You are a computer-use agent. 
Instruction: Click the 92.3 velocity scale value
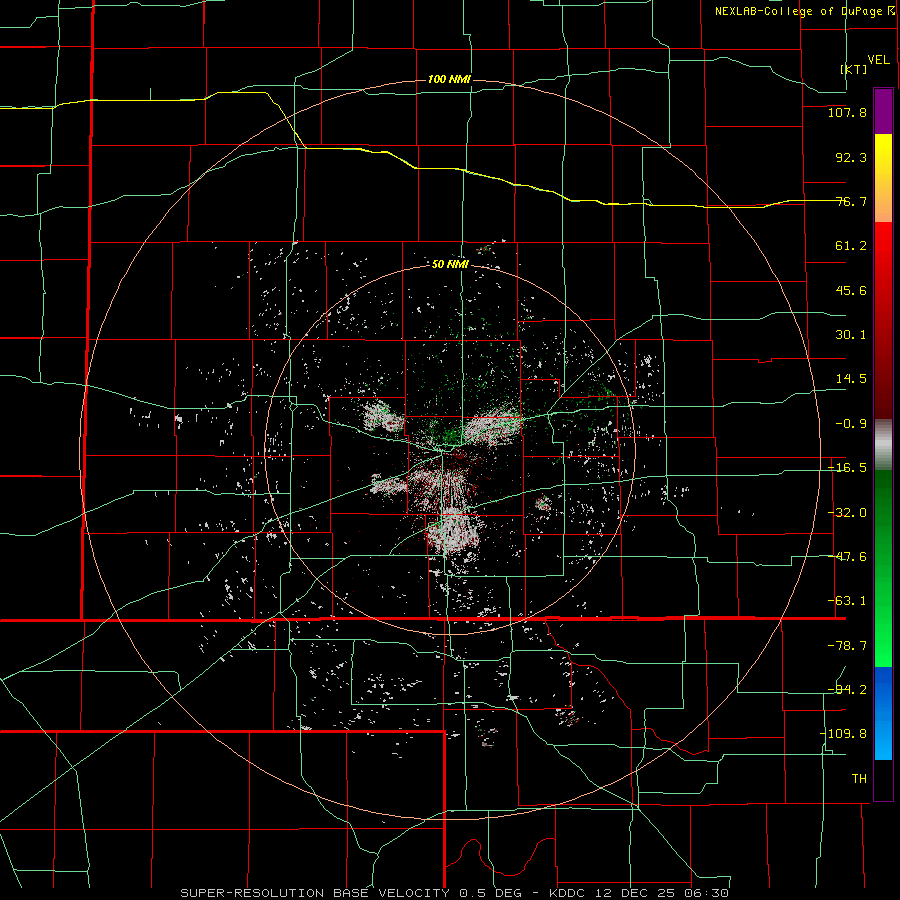(851, 157)
